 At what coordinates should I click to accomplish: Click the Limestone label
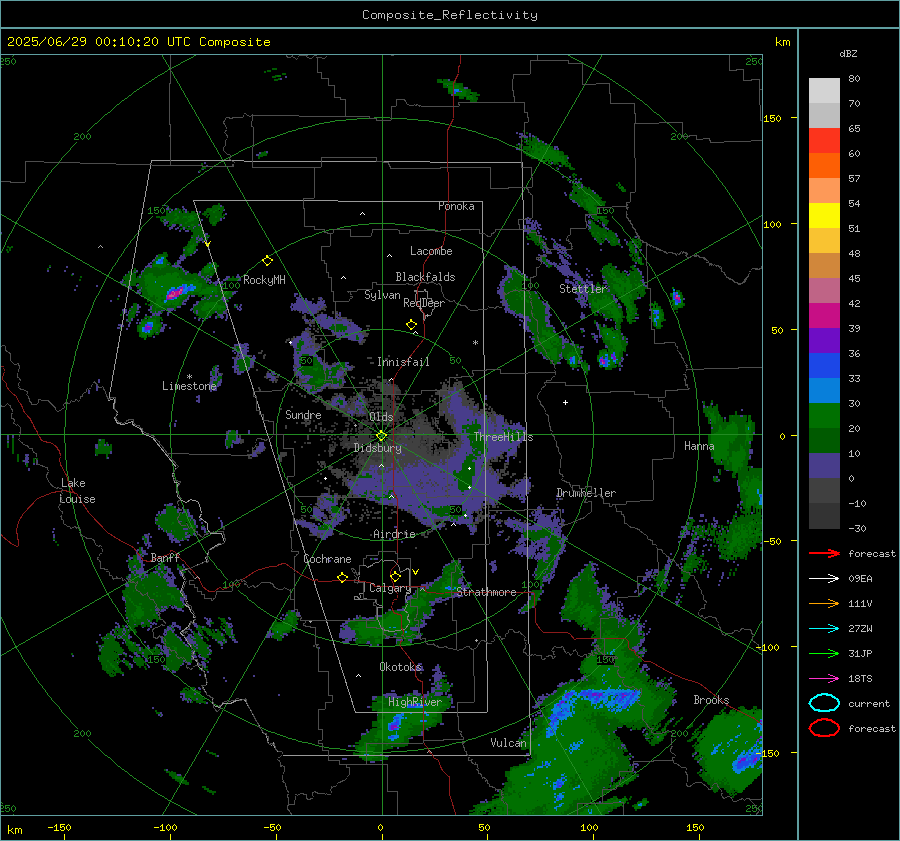(x=189, y=386)
